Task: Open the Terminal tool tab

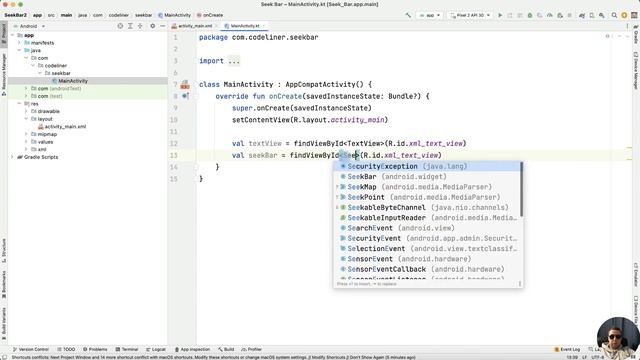Action: click(127, 349)
